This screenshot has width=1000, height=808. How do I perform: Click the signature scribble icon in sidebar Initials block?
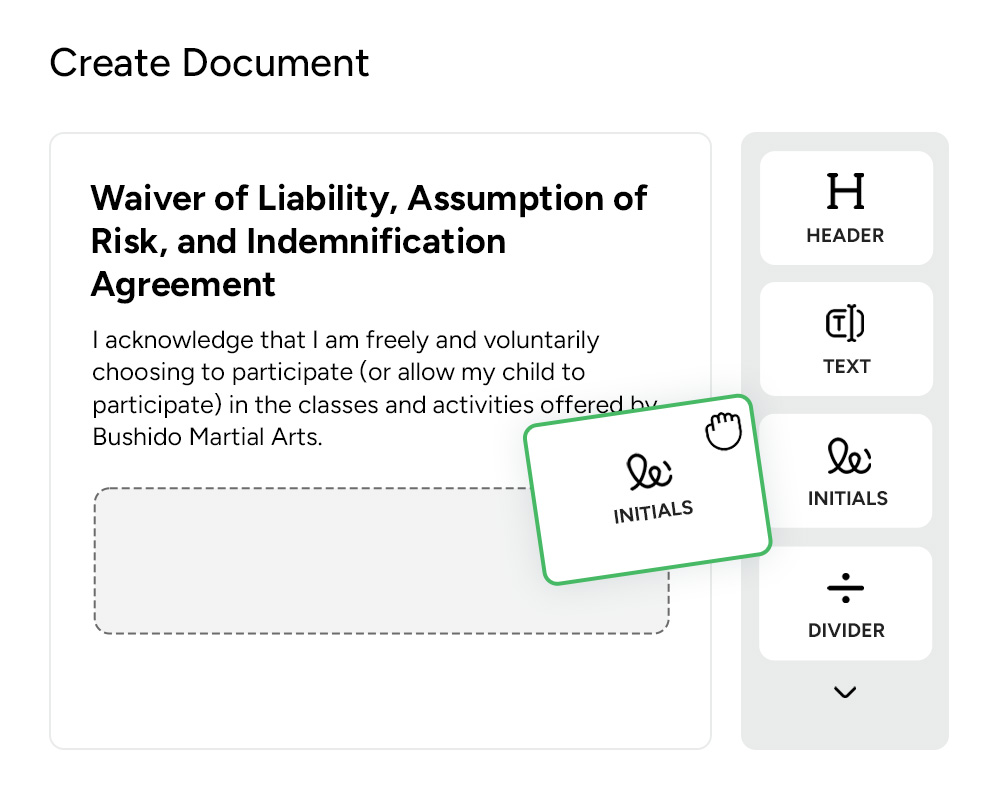click(x=848, y=457)
